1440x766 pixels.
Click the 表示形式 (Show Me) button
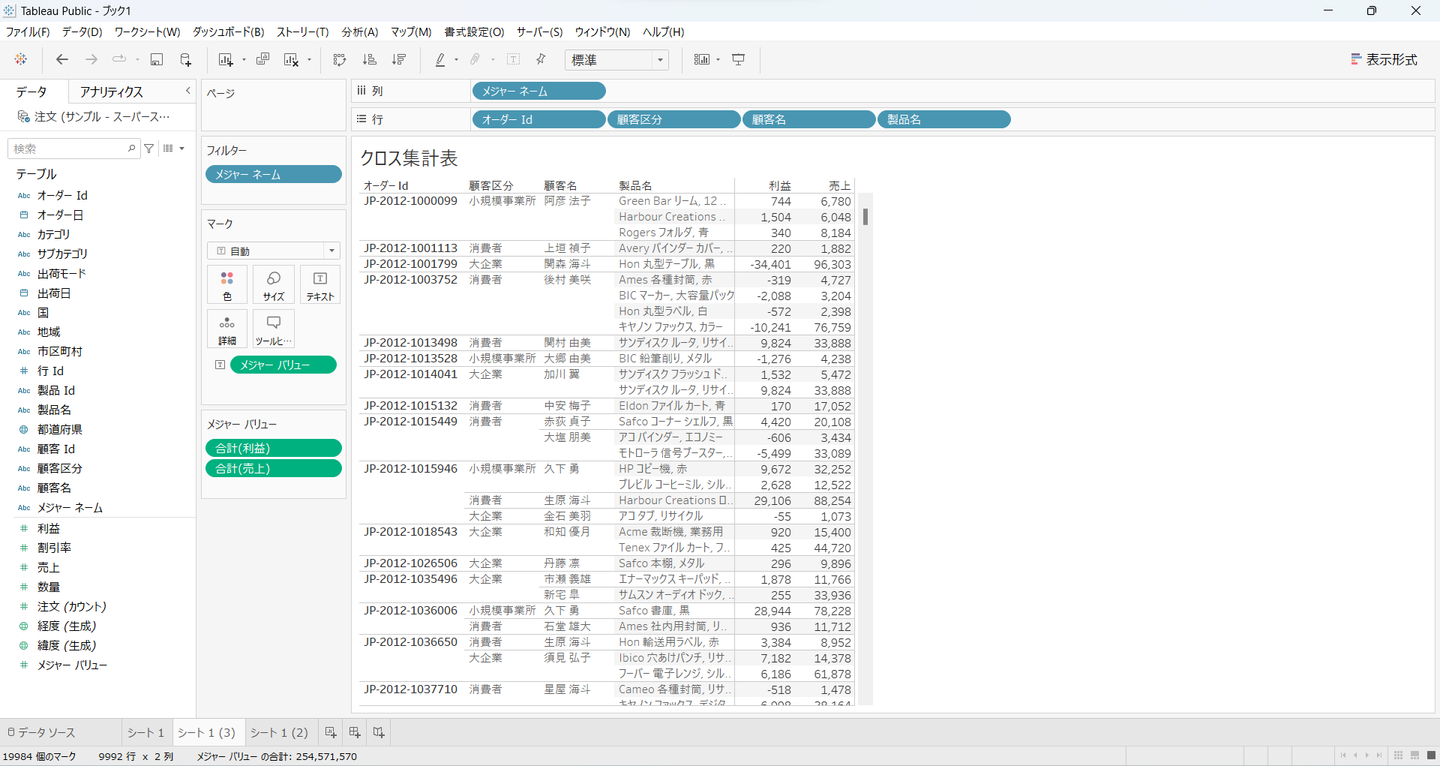pos(1383,60)
